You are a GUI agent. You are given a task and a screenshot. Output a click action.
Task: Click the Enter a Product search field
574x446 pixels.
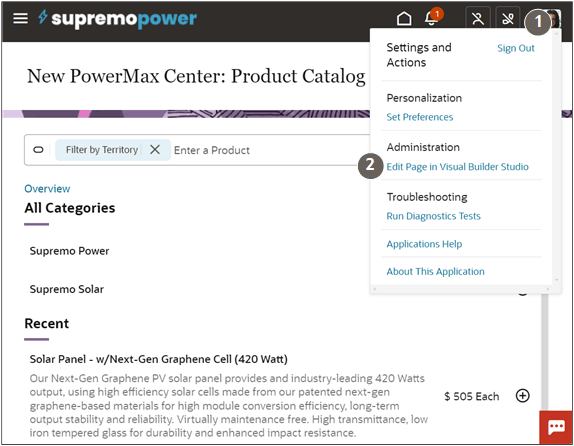point(271,150)
